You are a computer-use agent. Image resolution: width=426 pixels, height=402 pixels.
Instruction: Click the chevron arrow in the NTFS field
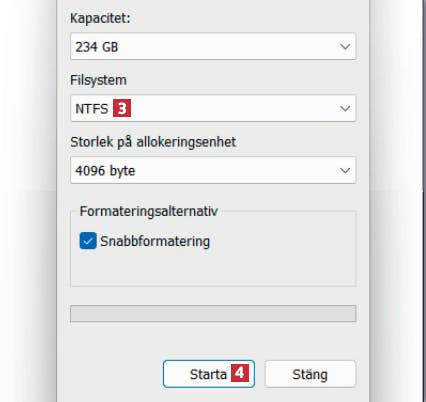[x=345, y=108]
